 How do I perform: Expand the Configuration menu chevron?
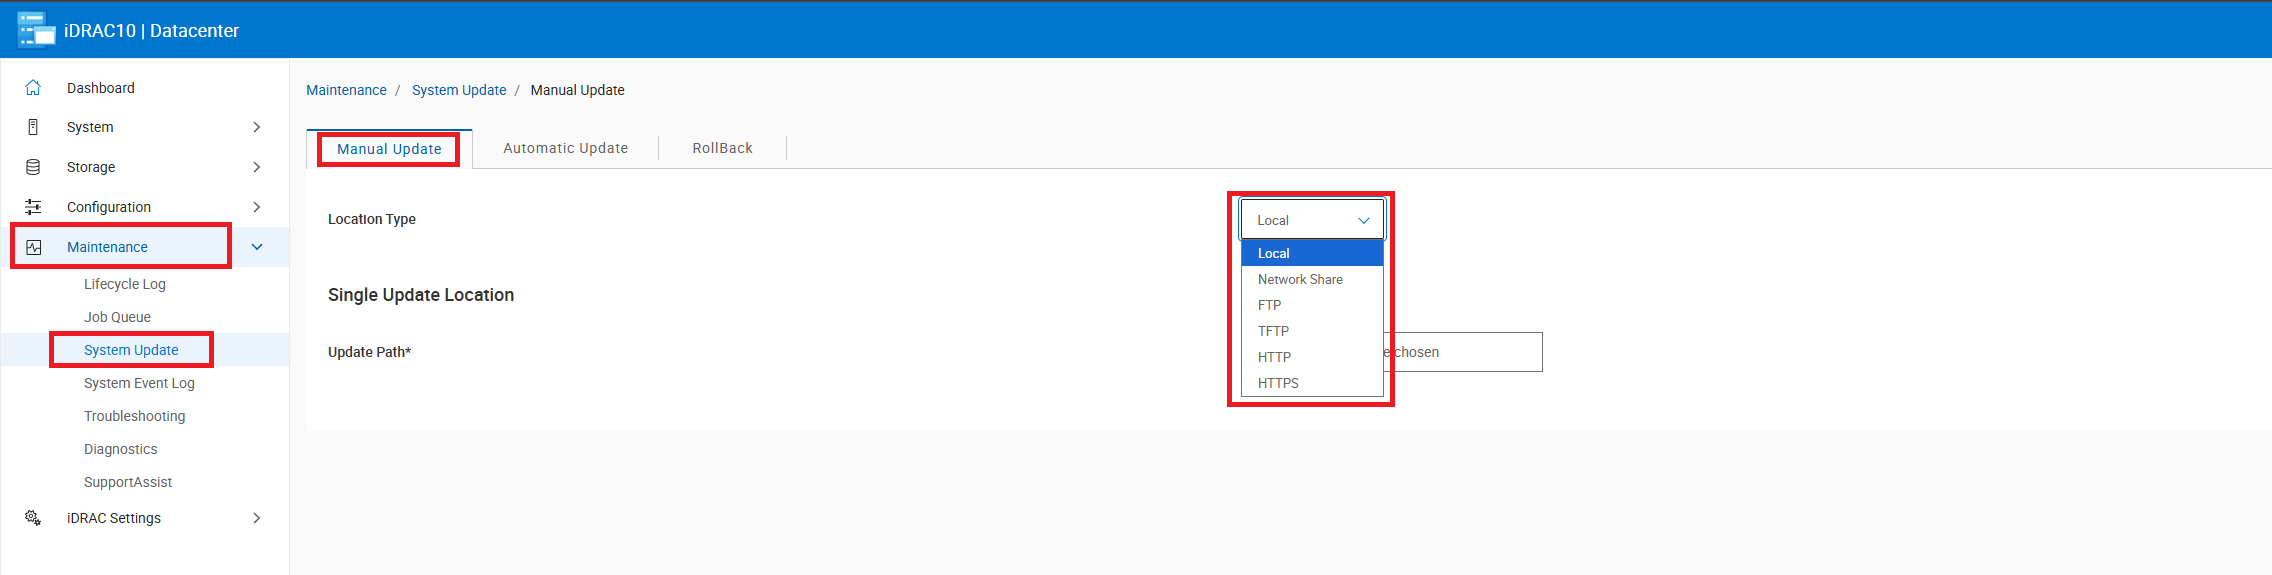coord(257,207)
